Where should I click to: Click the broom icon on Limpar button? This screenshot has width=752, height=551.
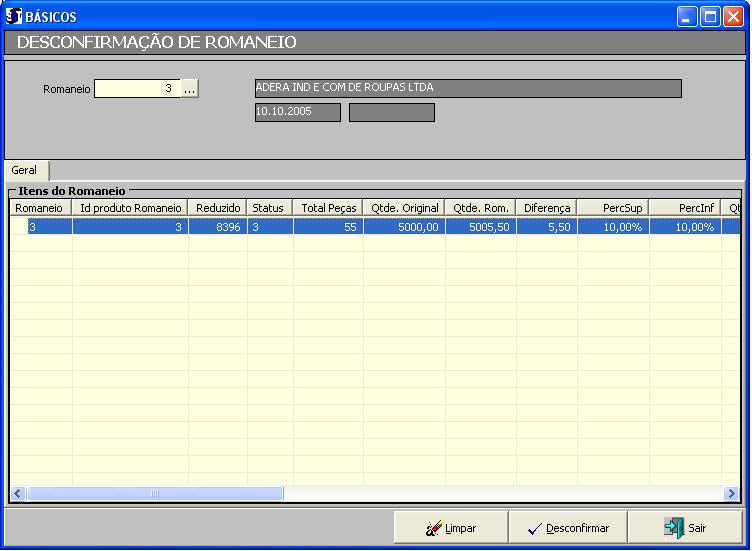pyautogui.click(x=434, y=528)
